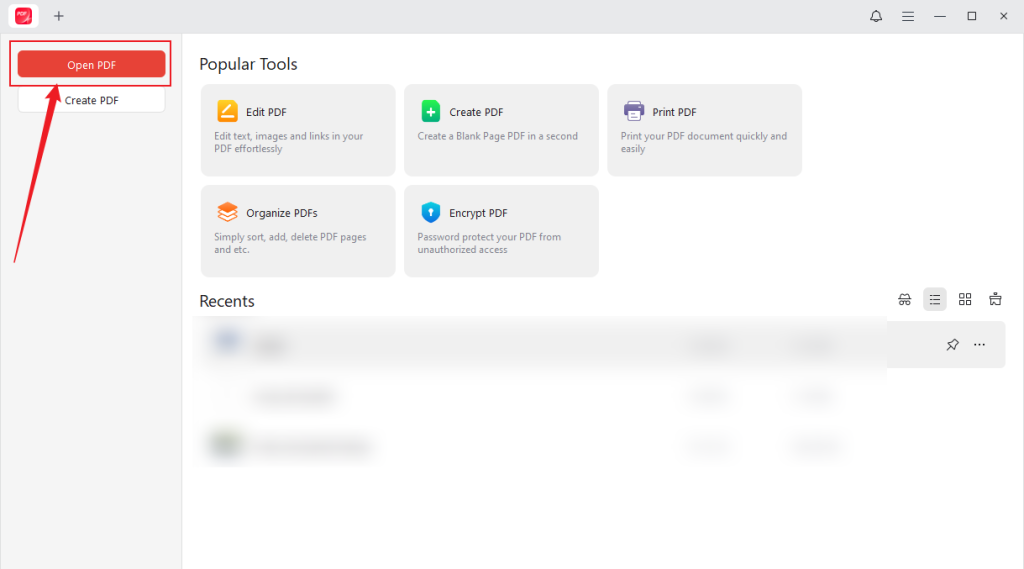Launch the Print PDF printer icon
This screenshot has width=1024, height=569.
pos(634,111)
